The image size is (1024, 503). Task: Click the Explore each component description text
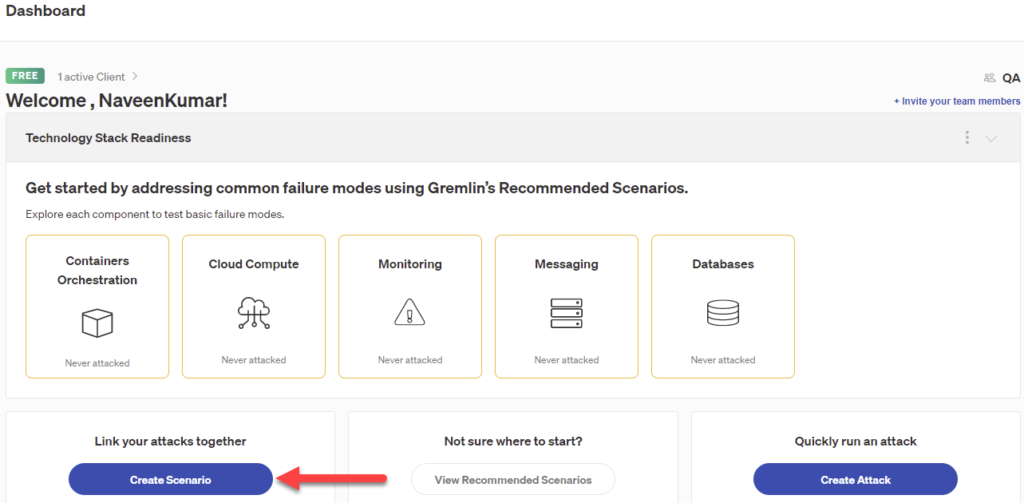click(x=155, y=214)
